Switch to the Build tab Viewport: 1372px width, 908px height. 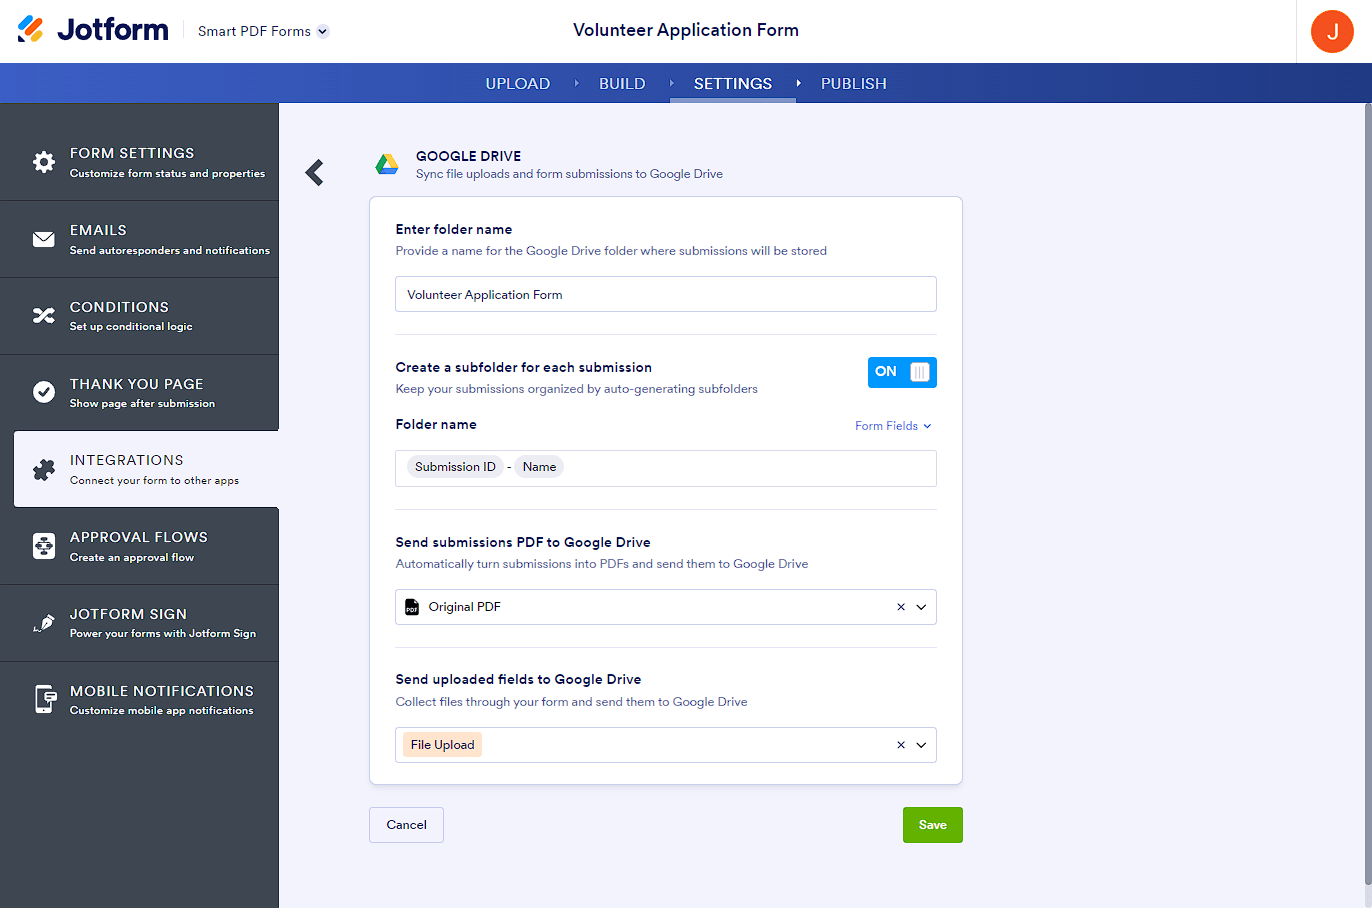point(622,84)
